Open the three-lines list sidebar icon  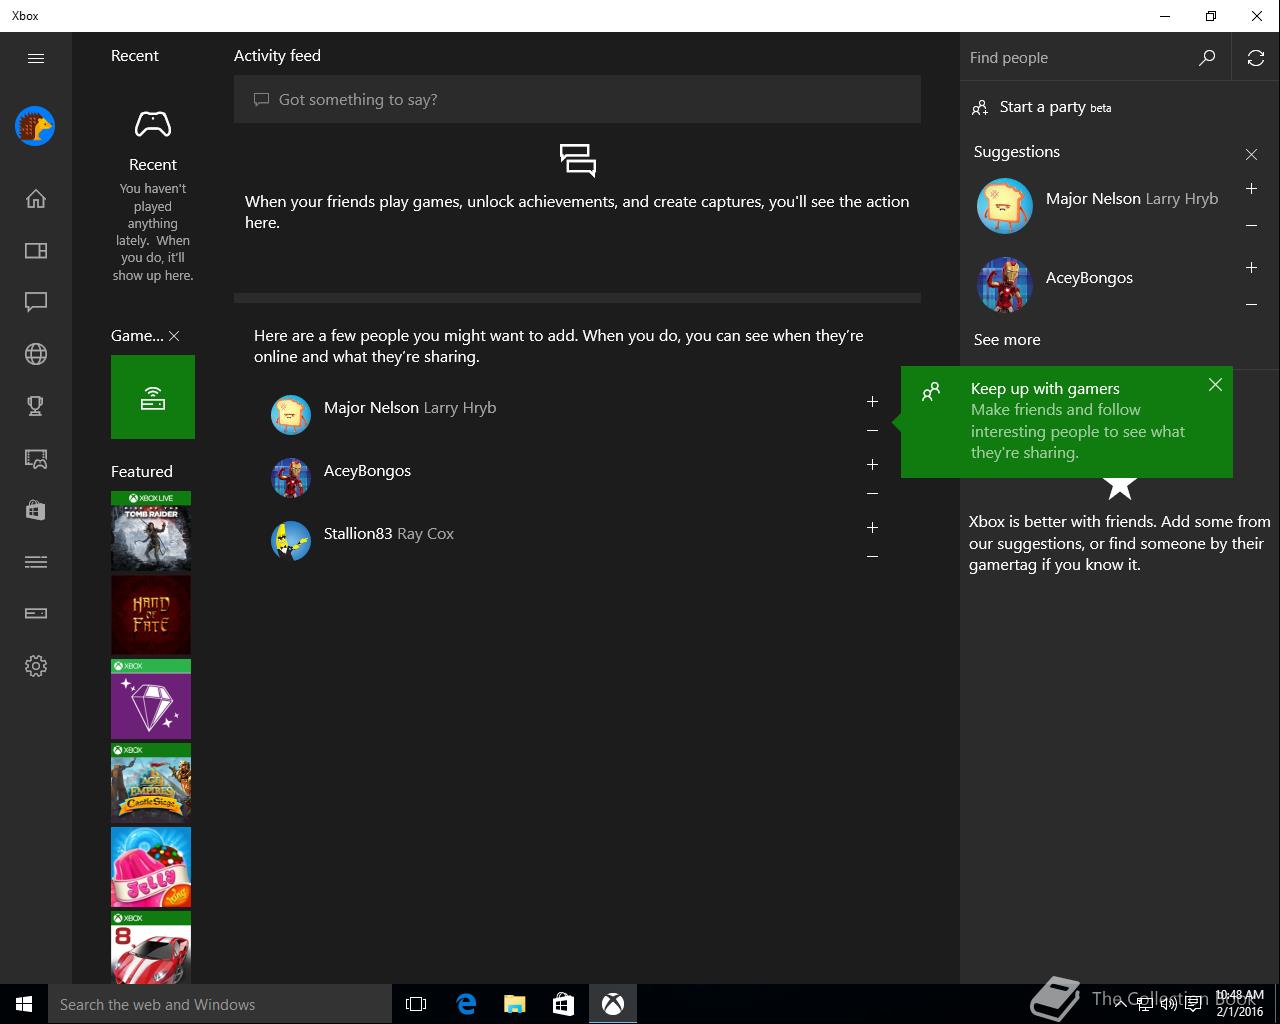coord(36,562)
